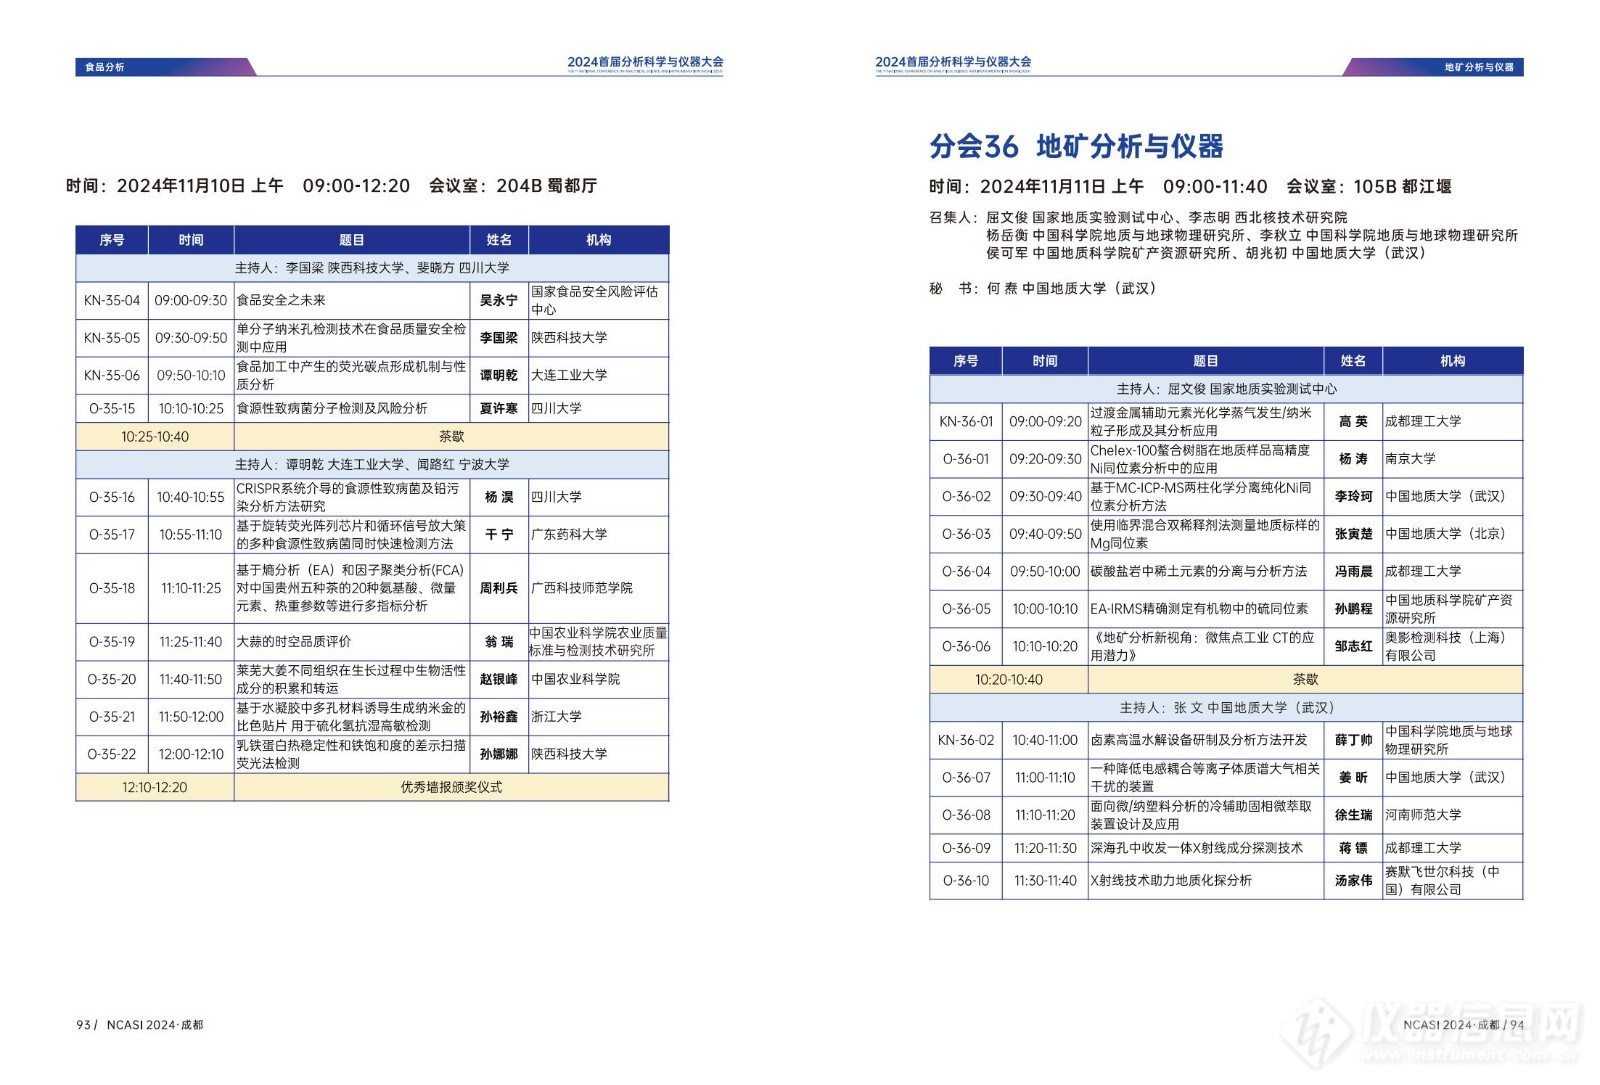Click session code 'KN-36-01'
The height and width of the screenshot is (1085, 1600).
(966, 421)
